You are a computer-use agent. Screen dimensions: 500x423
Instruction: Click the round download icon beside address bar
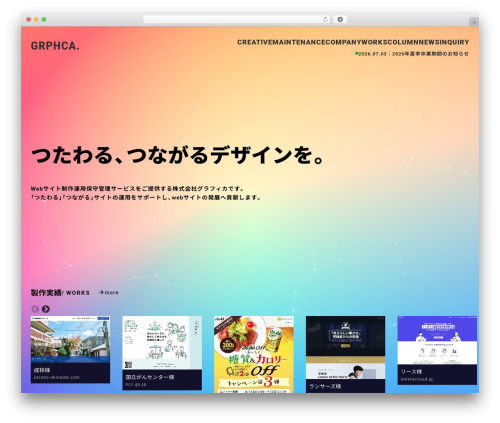point(340,19)
